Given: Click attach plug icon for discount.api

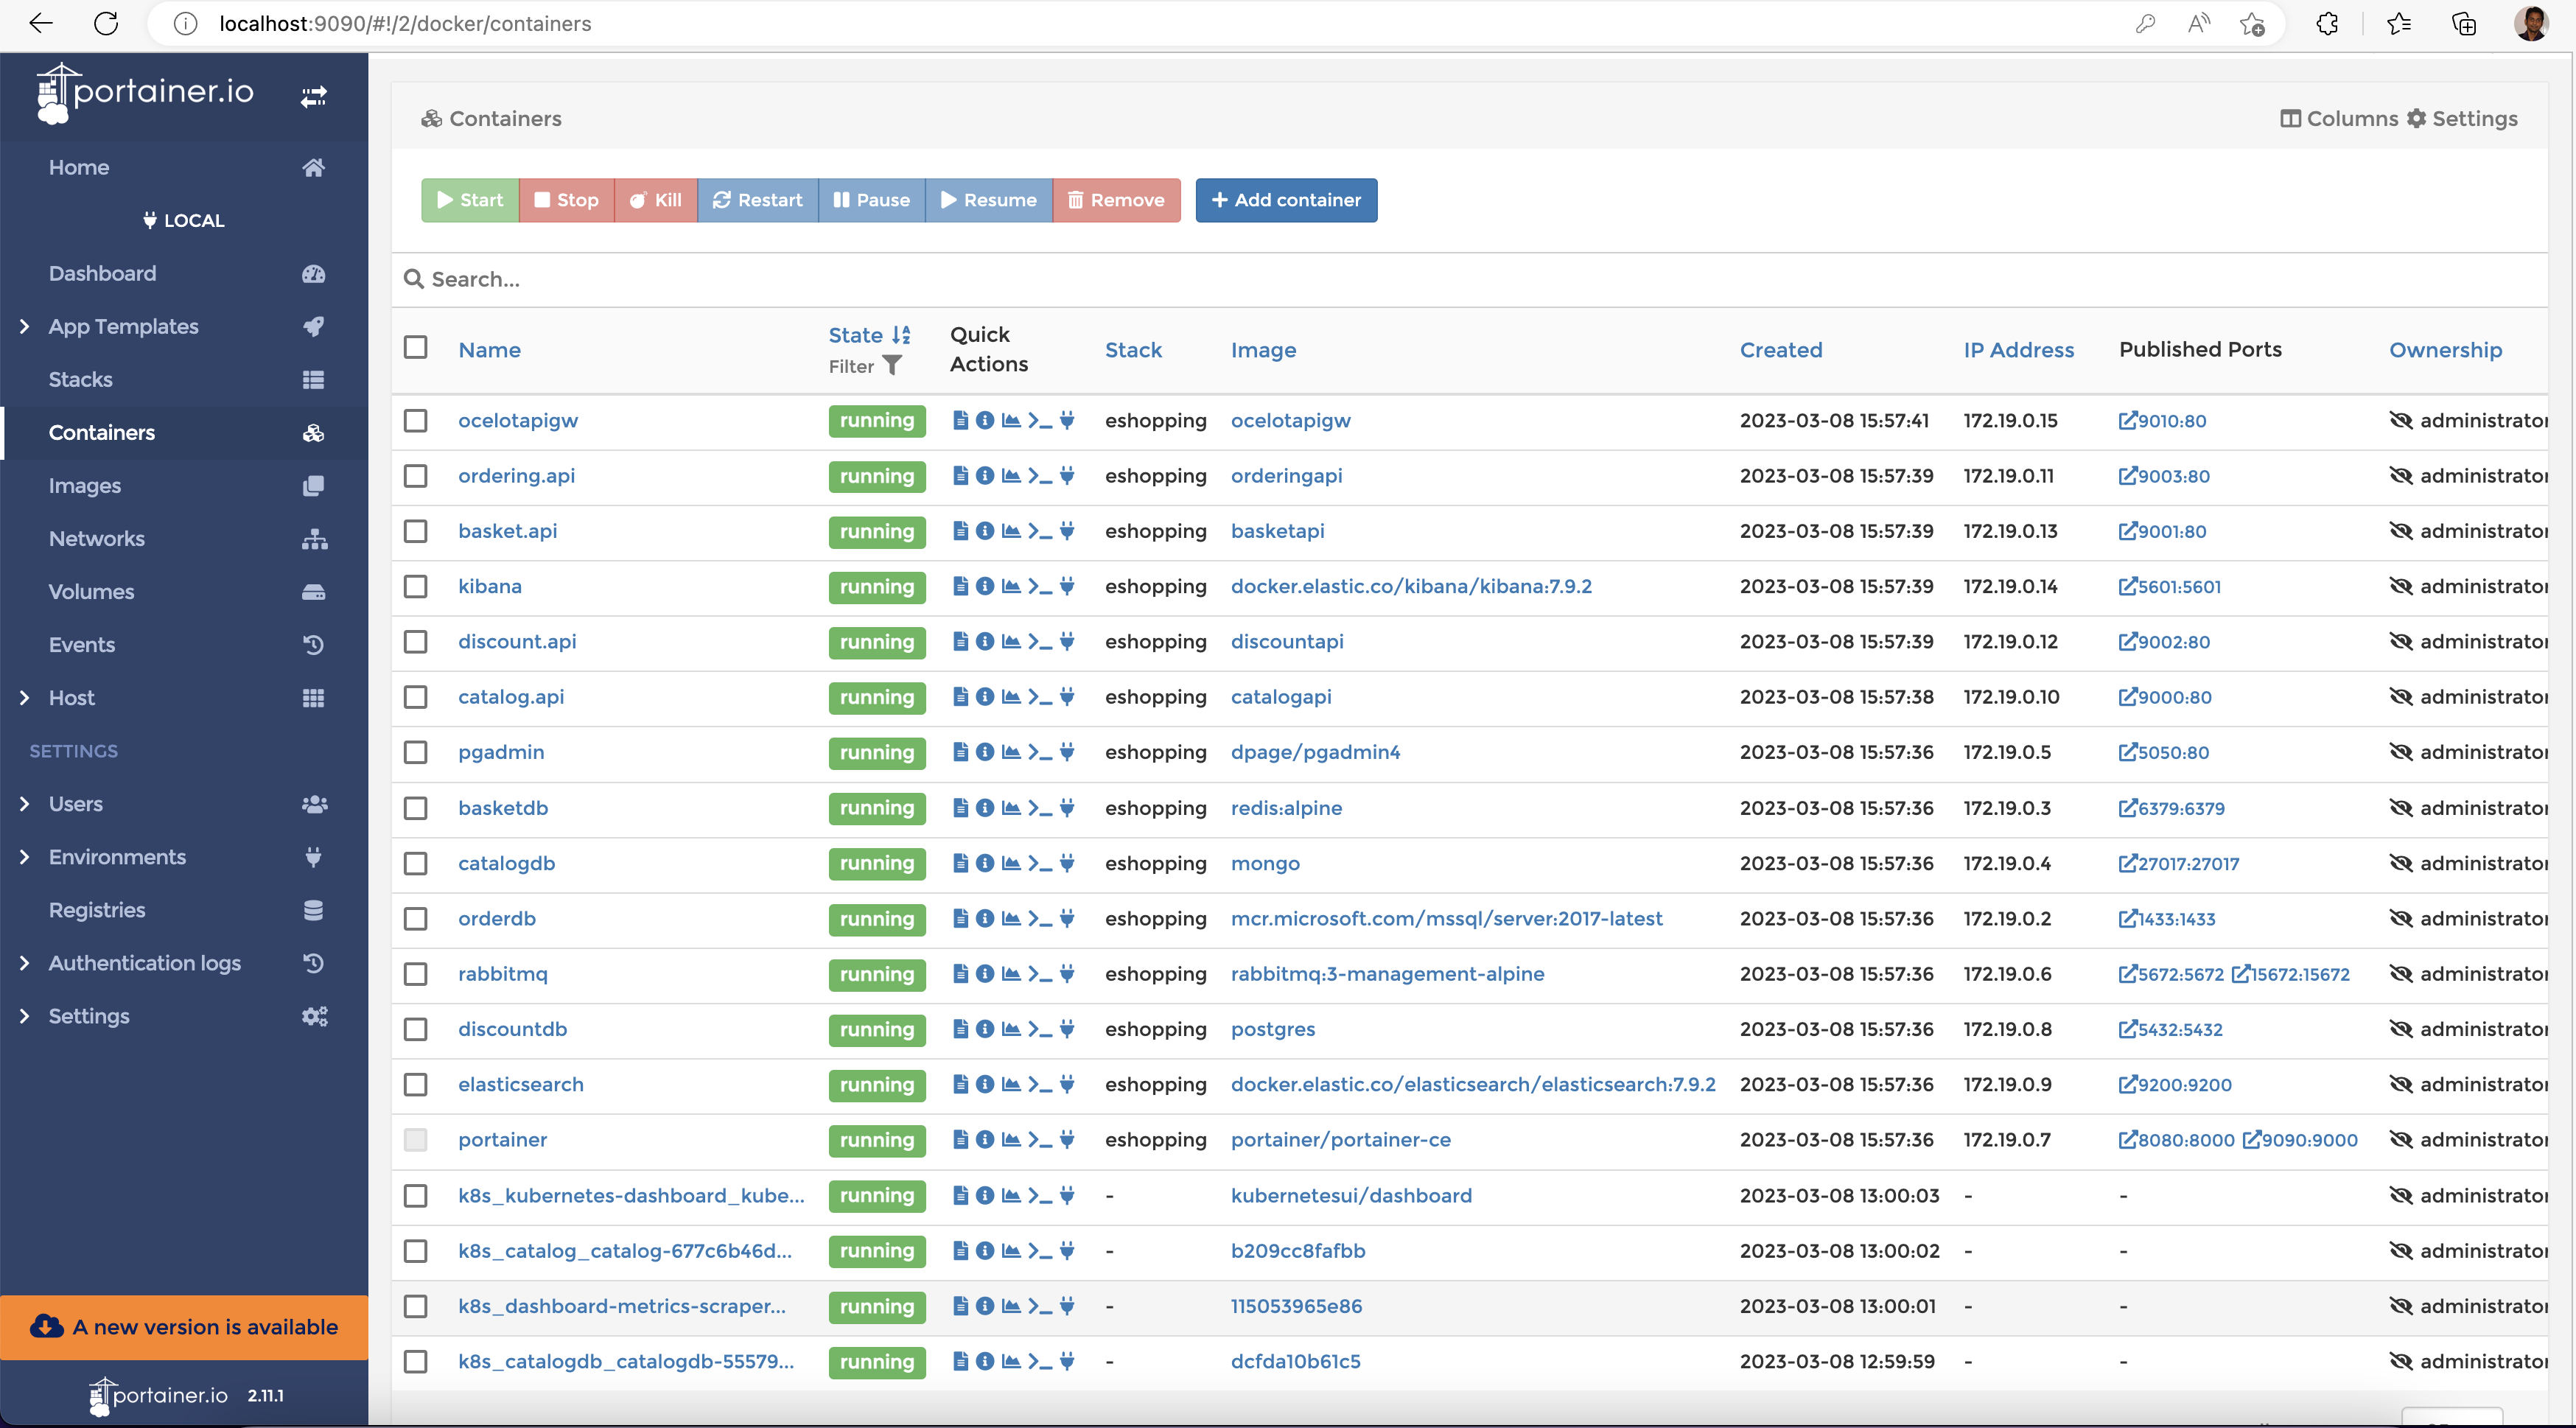Looking at the screenshot, I should pyautogui.click(x=1067, y=641).
